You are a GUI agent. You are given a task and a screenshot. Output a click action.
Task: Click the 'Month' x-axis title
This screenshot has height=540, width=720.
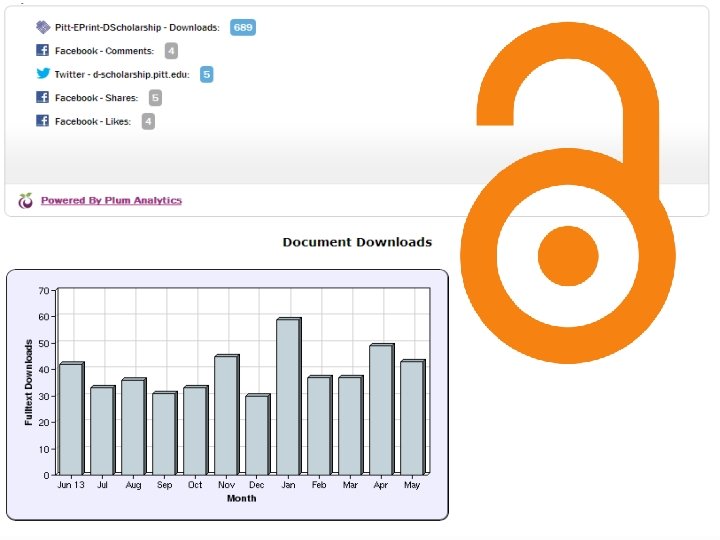(x=242, y=498)
